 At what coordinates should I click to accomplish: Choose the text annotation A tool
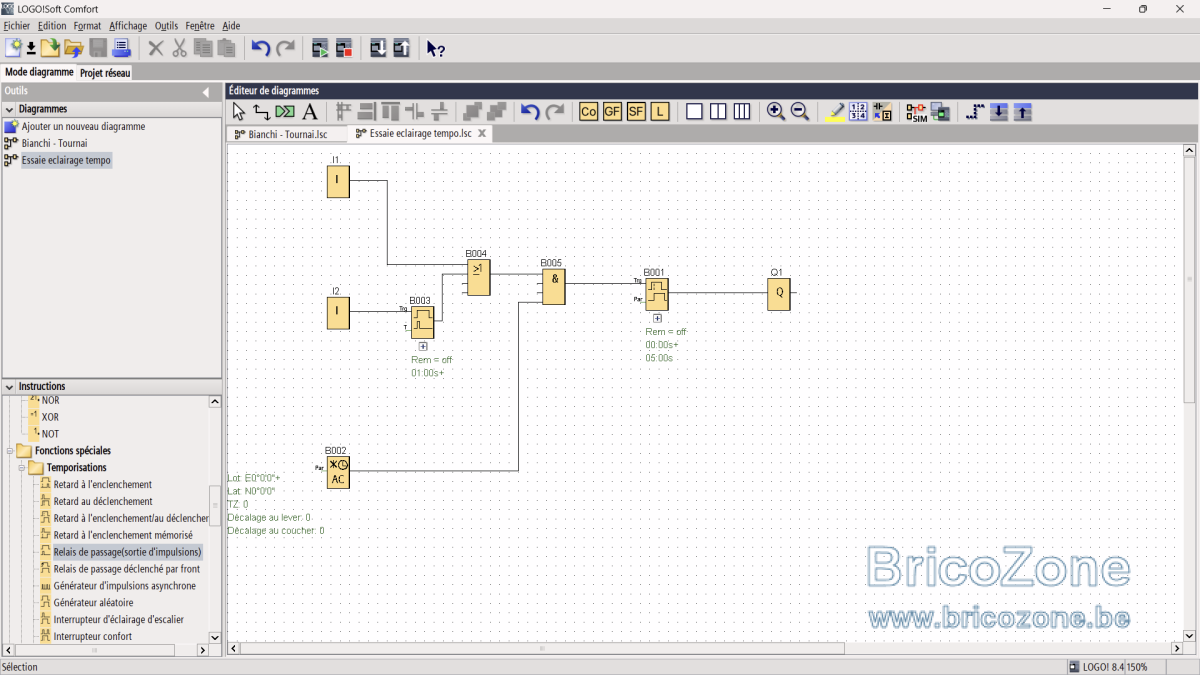pyautogui.click(x=310, y=112)
